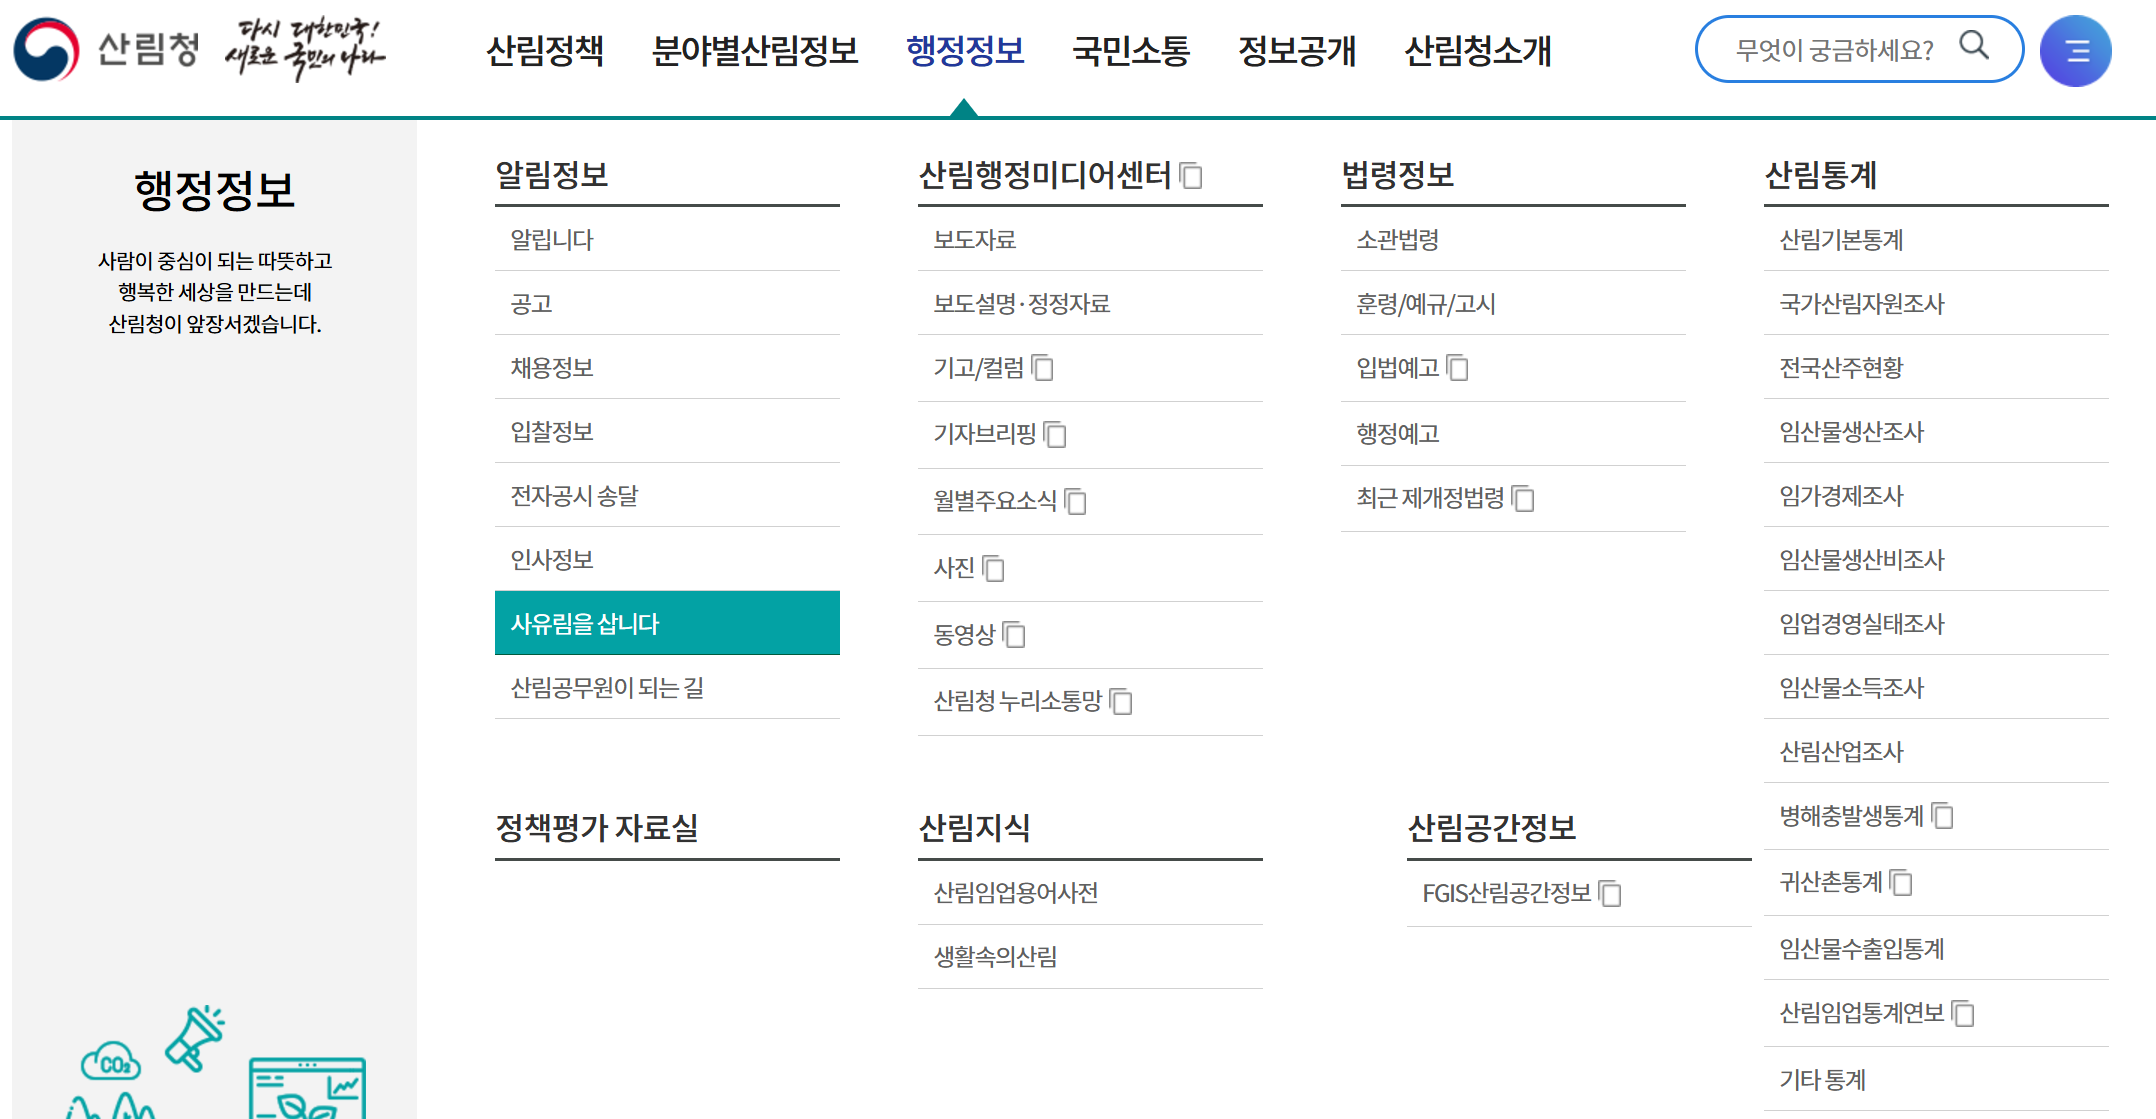
Task: Click the external link icon beside 산림행정미디어센터 heading
Action: pos(1190,175)
